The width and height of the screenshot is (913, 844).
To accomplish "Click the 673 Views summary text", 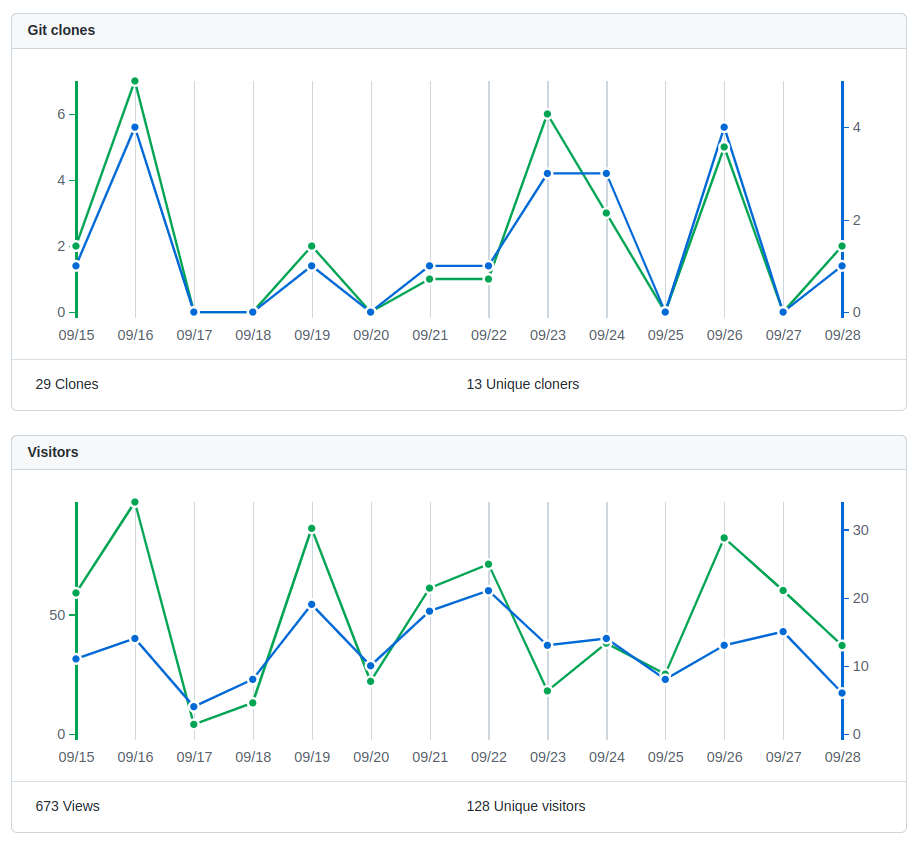I will [x=68, y=806].
